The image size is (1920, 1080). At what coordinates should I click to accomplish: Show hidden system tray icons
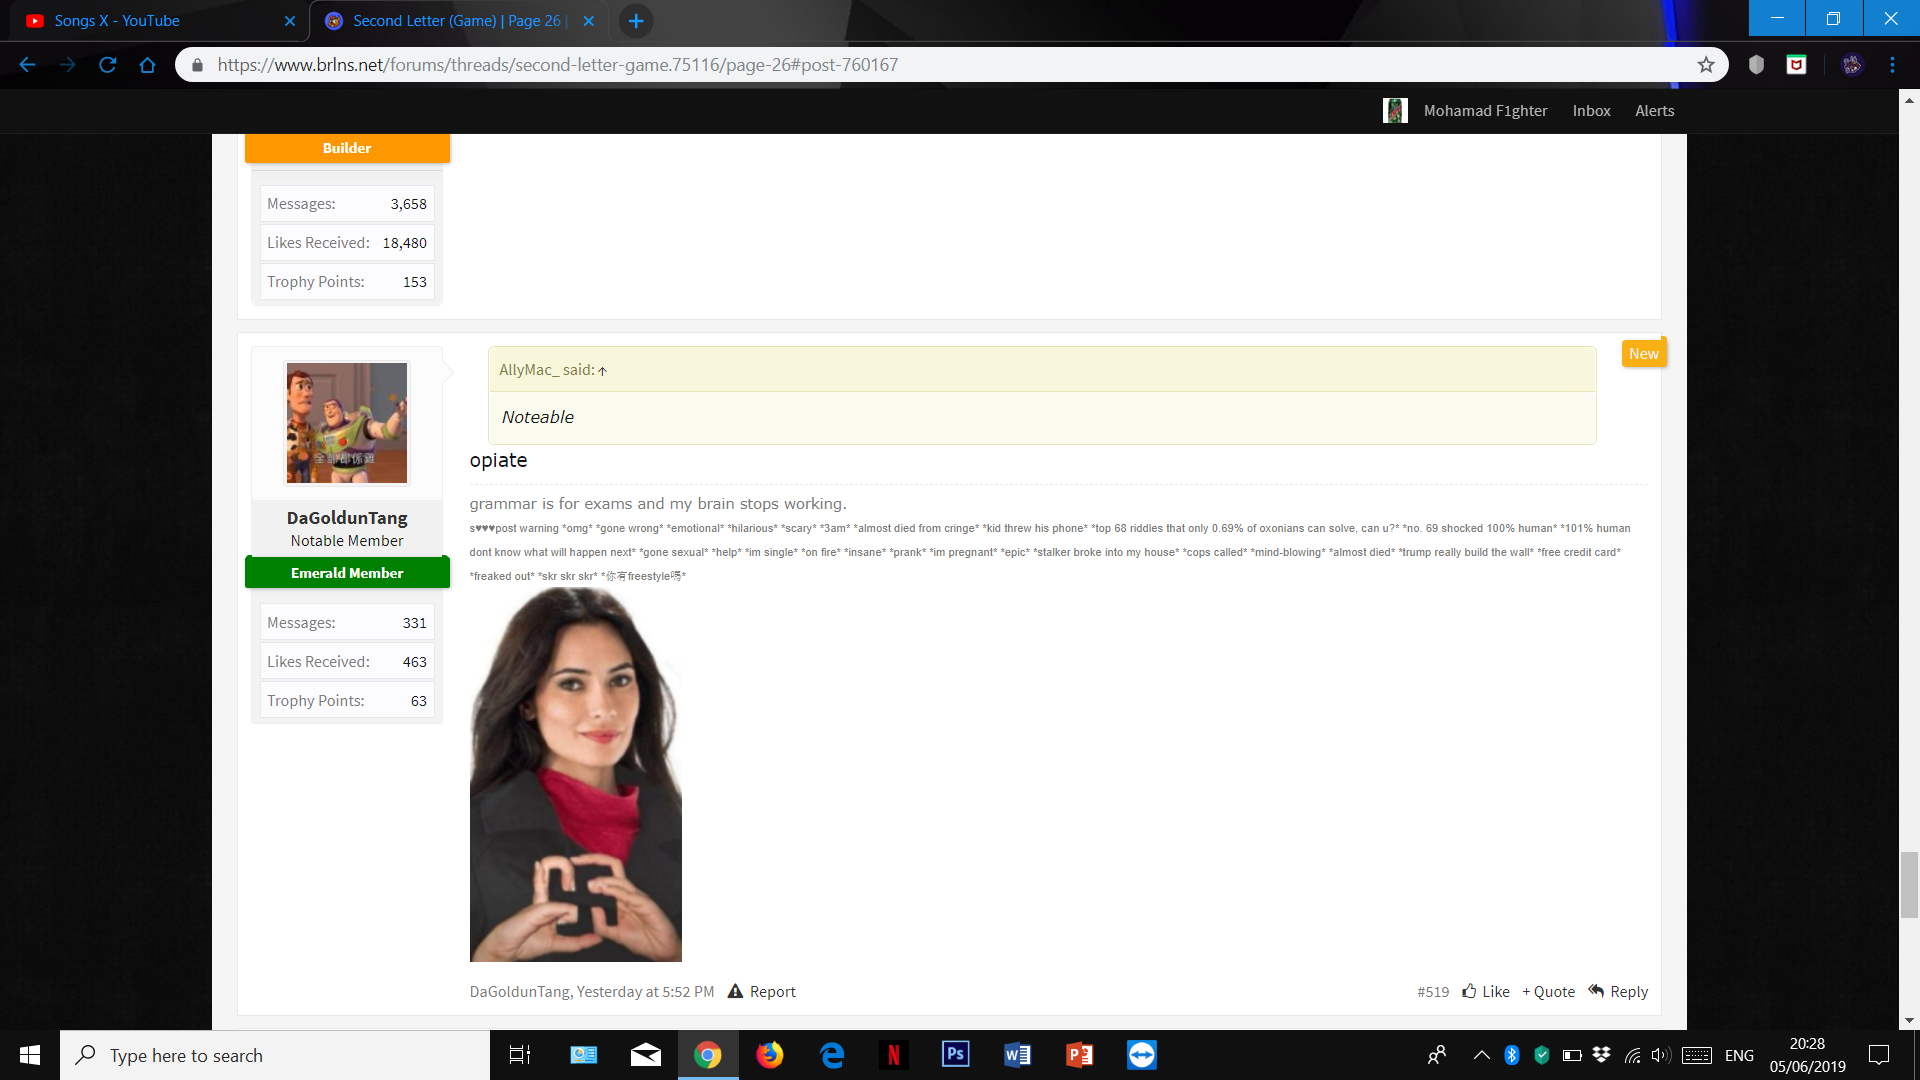(1482, 1055)
